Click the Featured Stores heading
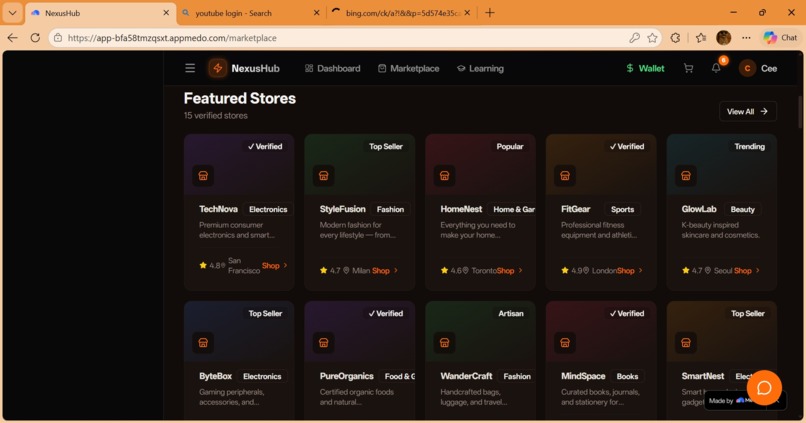 tap(240, 98)
